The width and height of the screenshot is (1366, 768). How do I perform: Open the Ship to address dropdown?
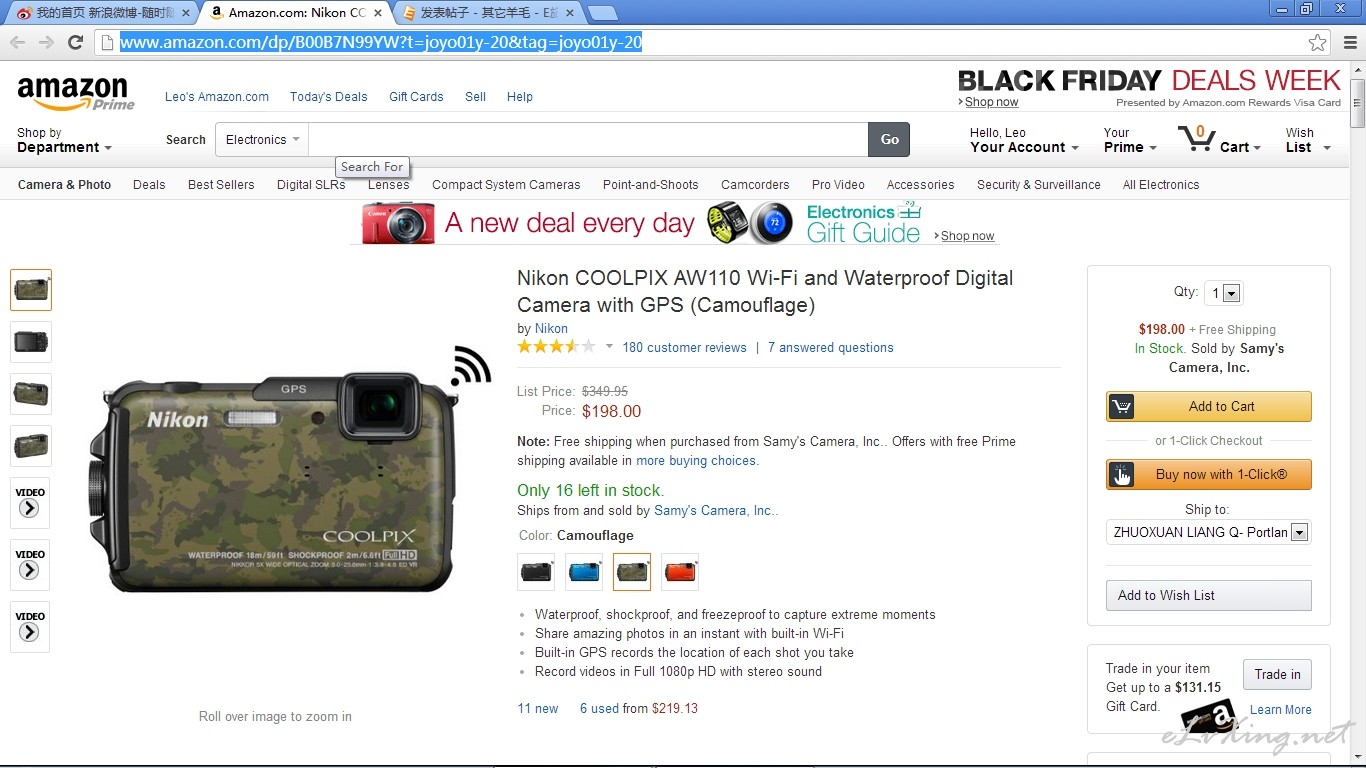pos(1208,532)
